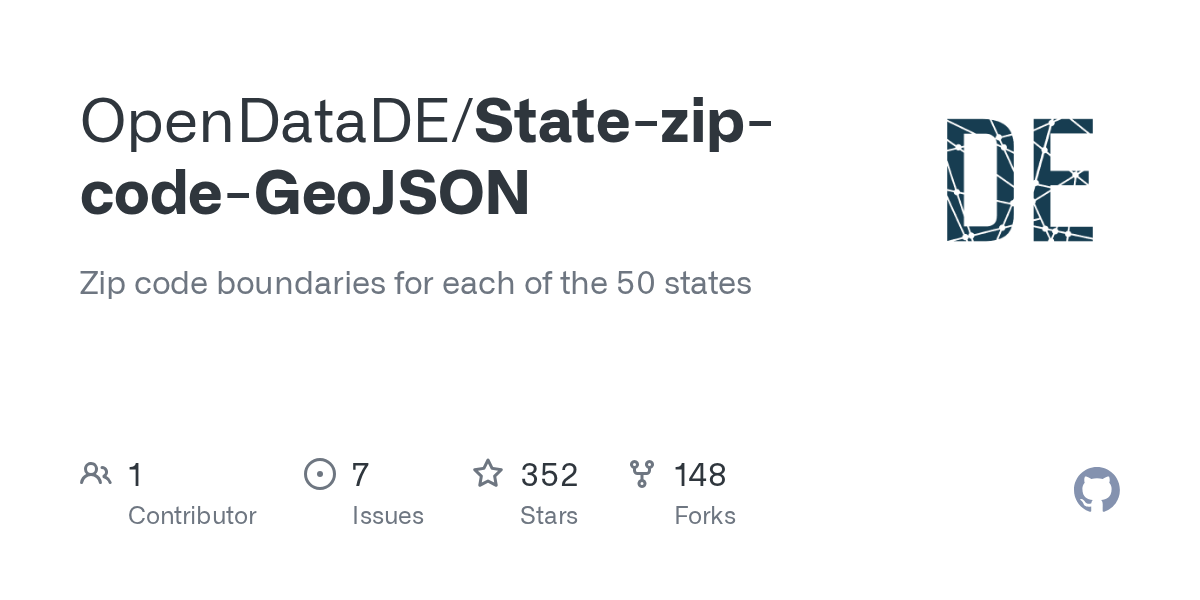Click the contributor count 1
1200x600 pixels.
click(x=135, y=474)
